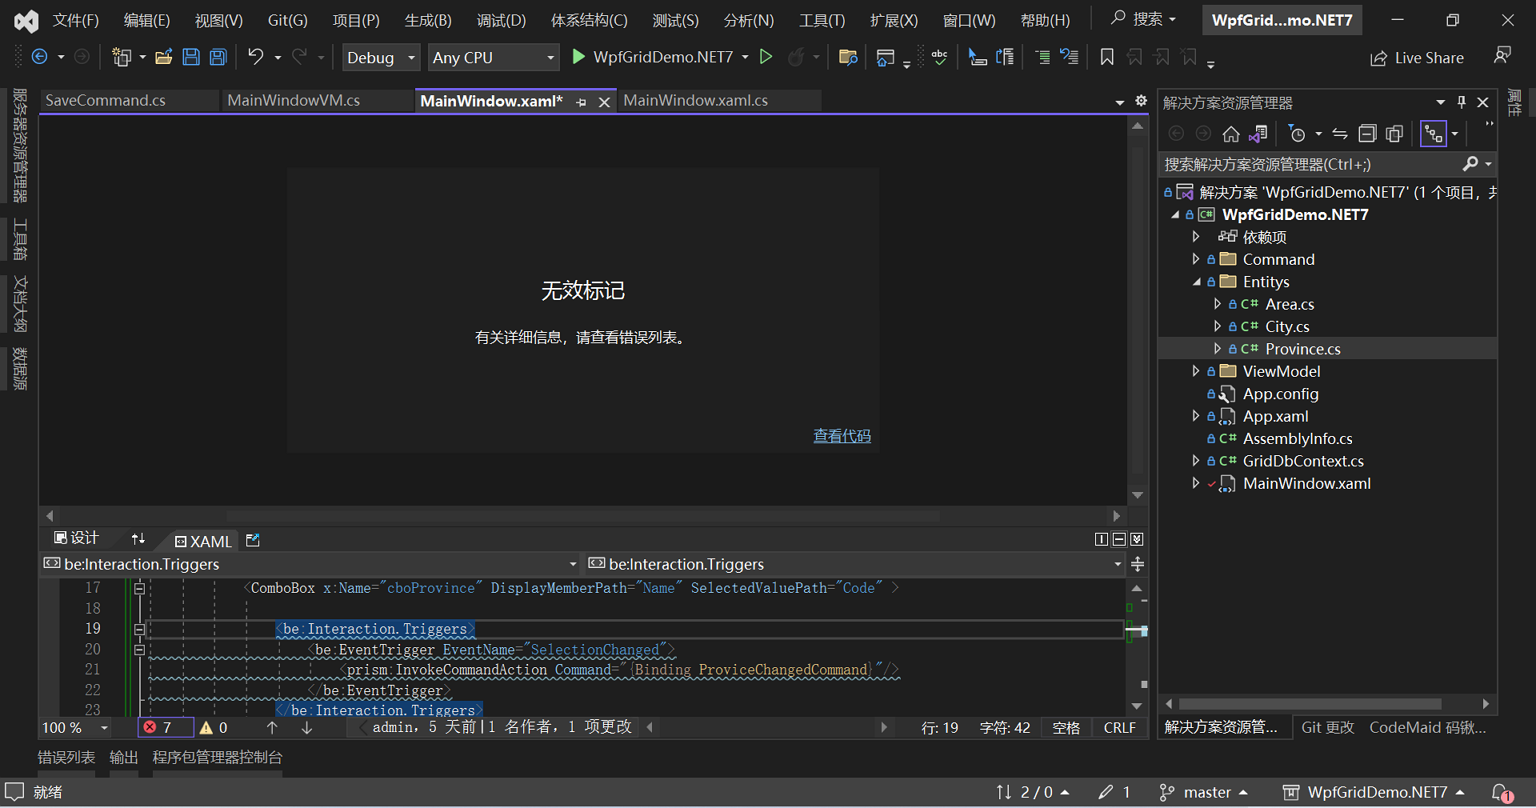The width and height of the screenshot is (1536, 808).
Task: Select App.config in Solution Explorer
Action: click(1280, 394)
